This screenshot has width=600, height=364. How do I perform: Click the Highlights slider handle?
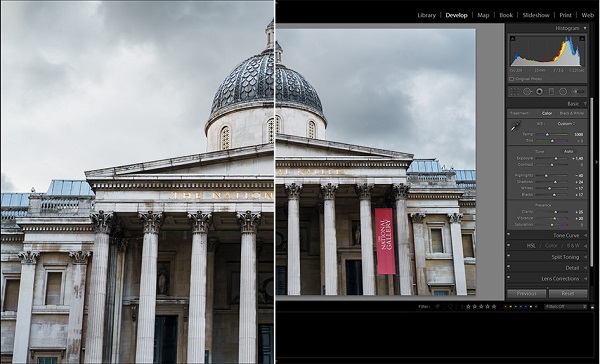(x=546, y=176)
